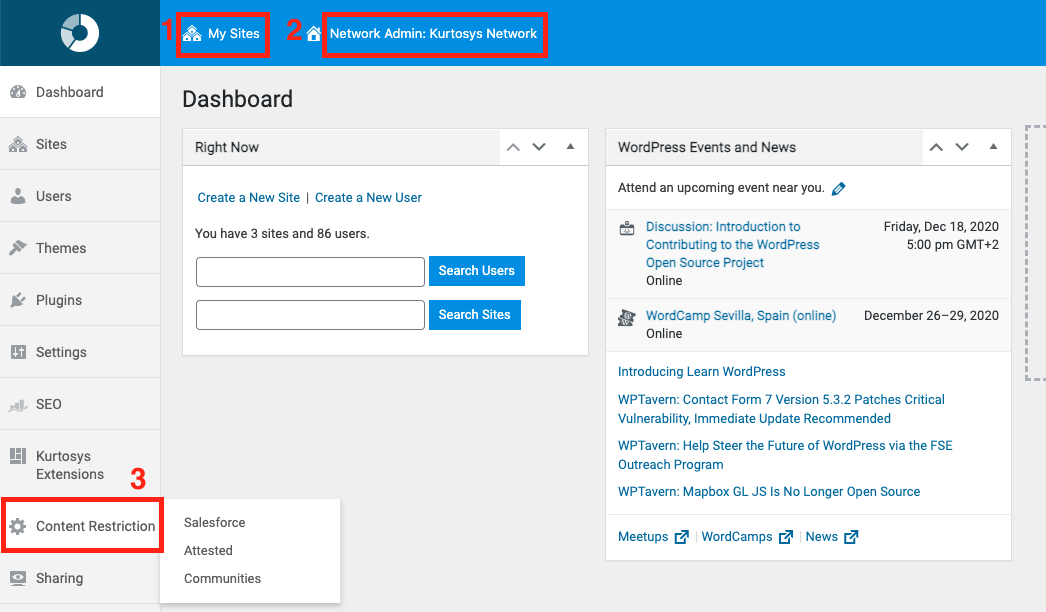1046x612 pixels.
Task: Open the Network Admin: Kurtosys Network menu
Action: coord(434,33)
